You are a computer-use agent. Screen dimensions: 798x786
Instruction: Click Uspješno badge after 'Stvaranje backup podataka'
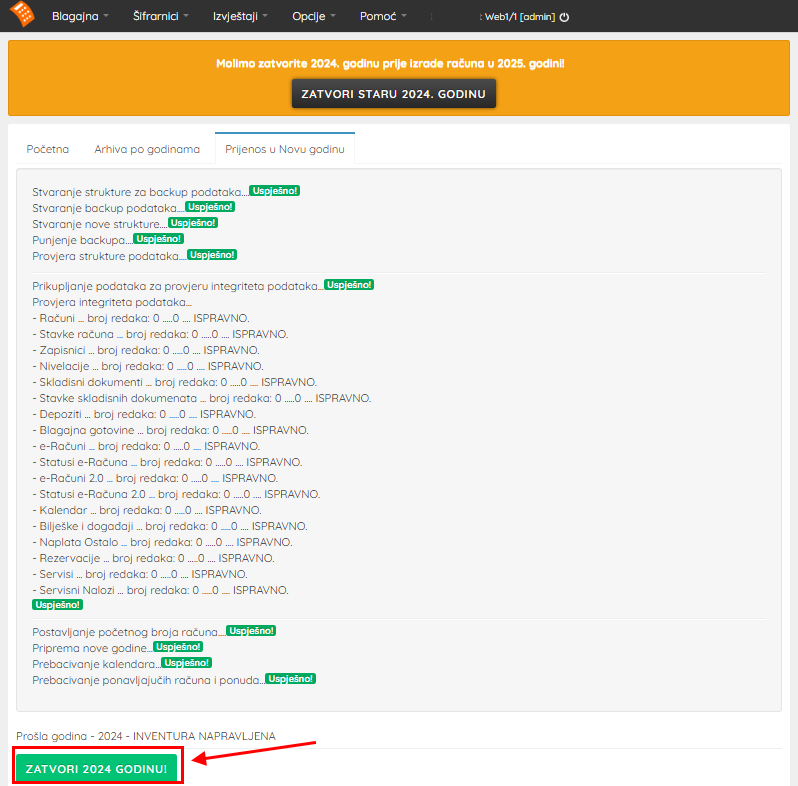(x=210, y=207)
